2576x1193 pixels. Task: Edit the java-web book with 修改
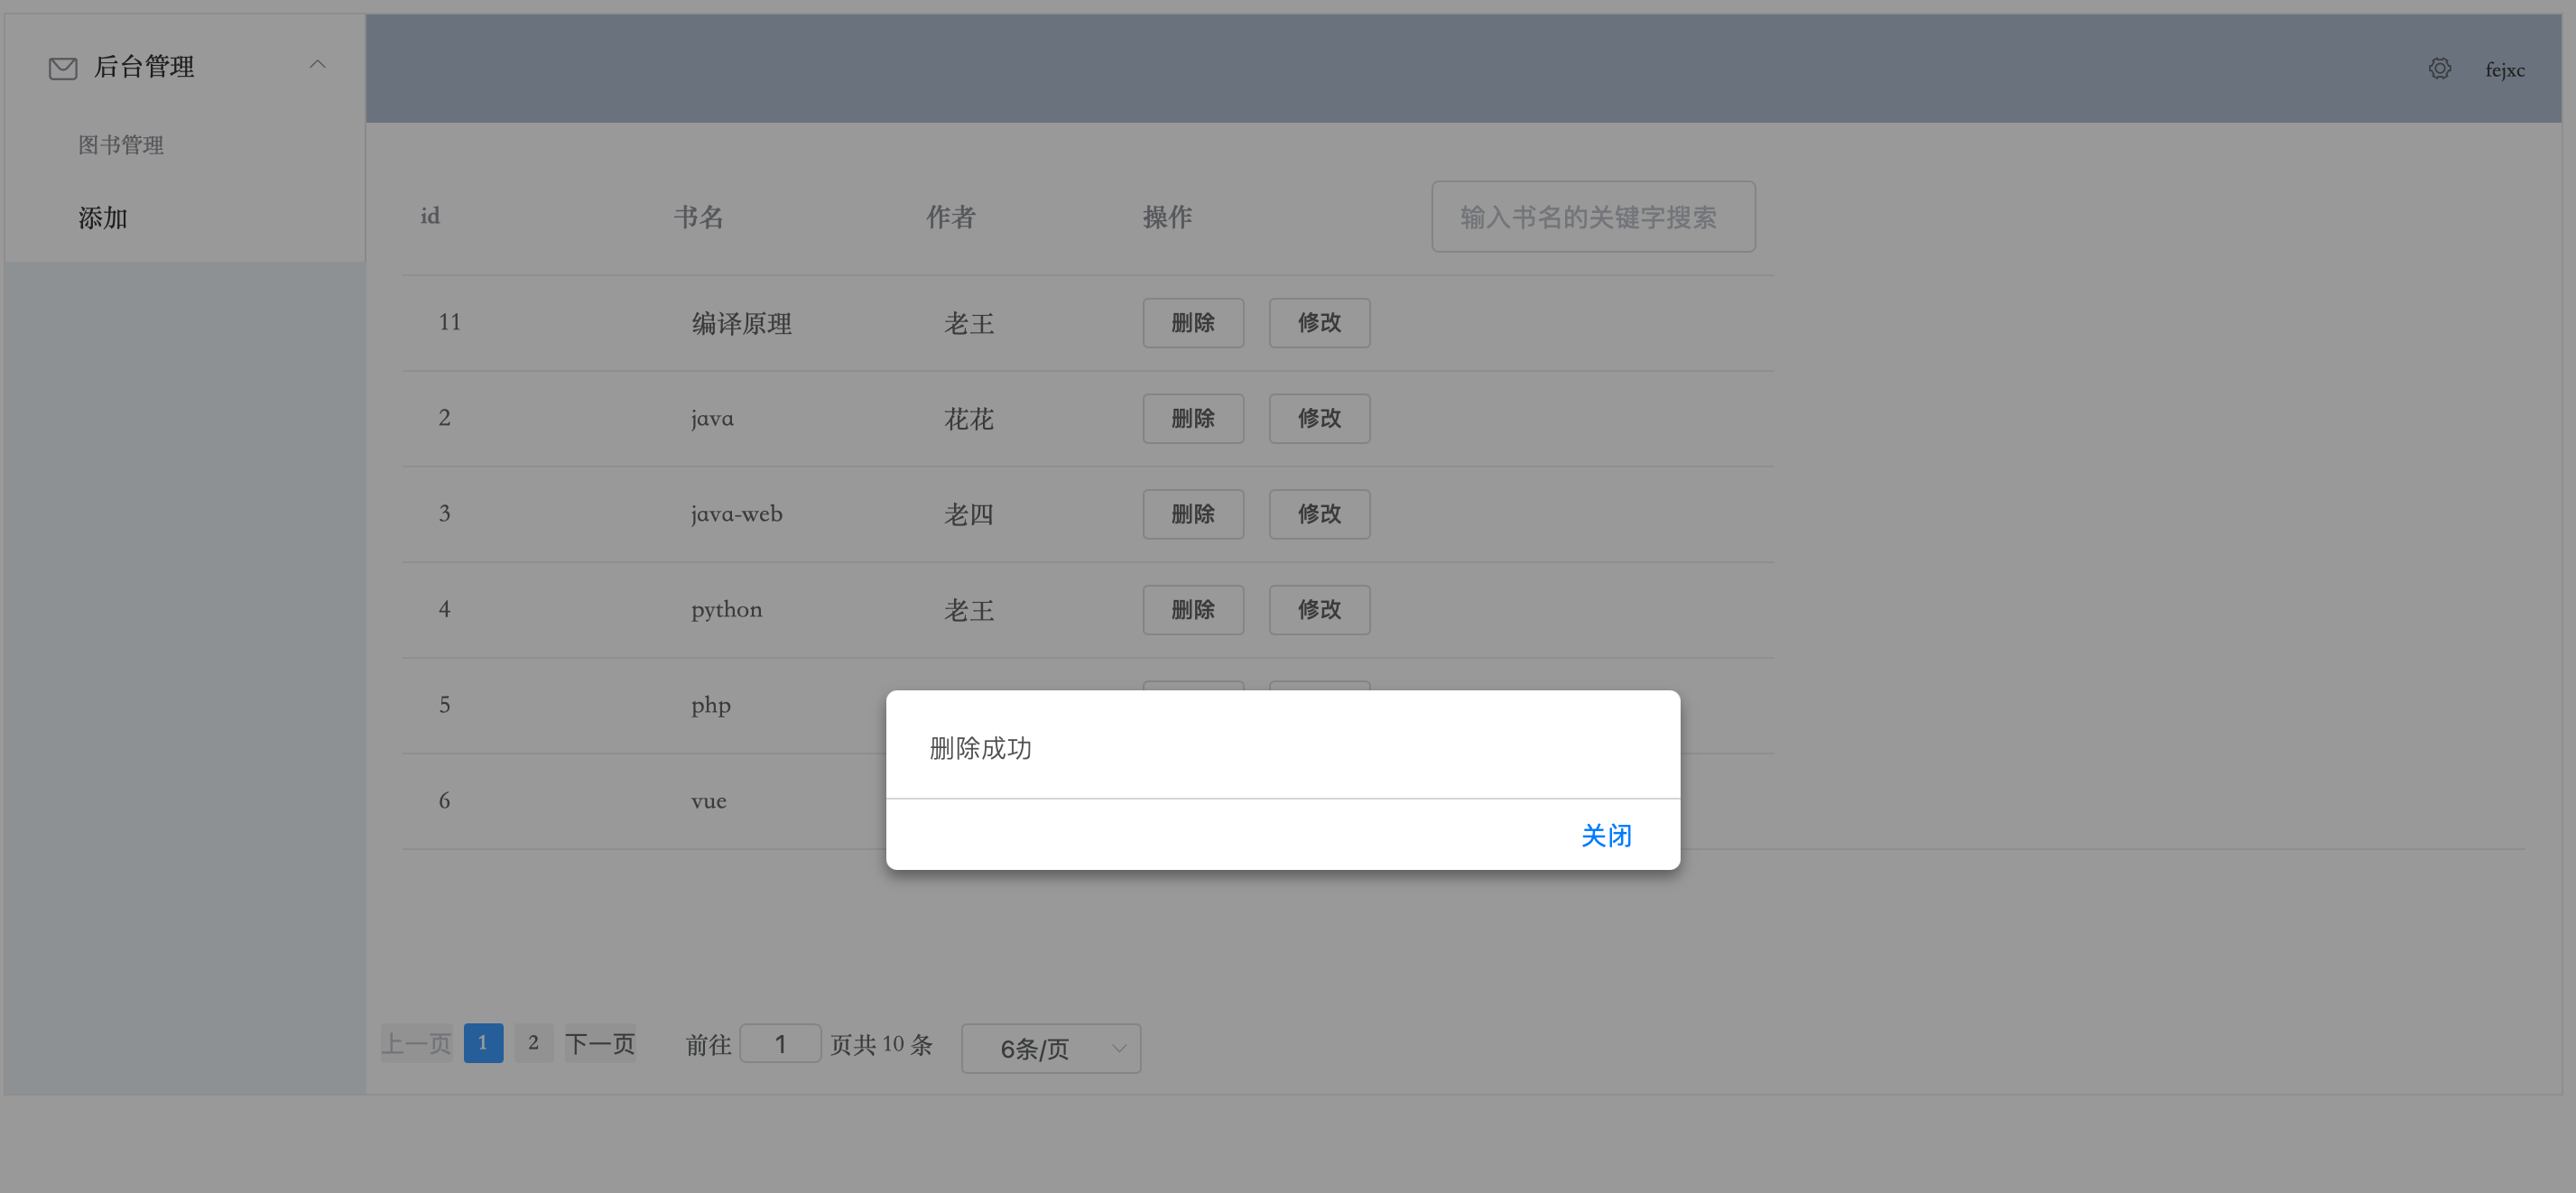click(x=1318, y=514)
